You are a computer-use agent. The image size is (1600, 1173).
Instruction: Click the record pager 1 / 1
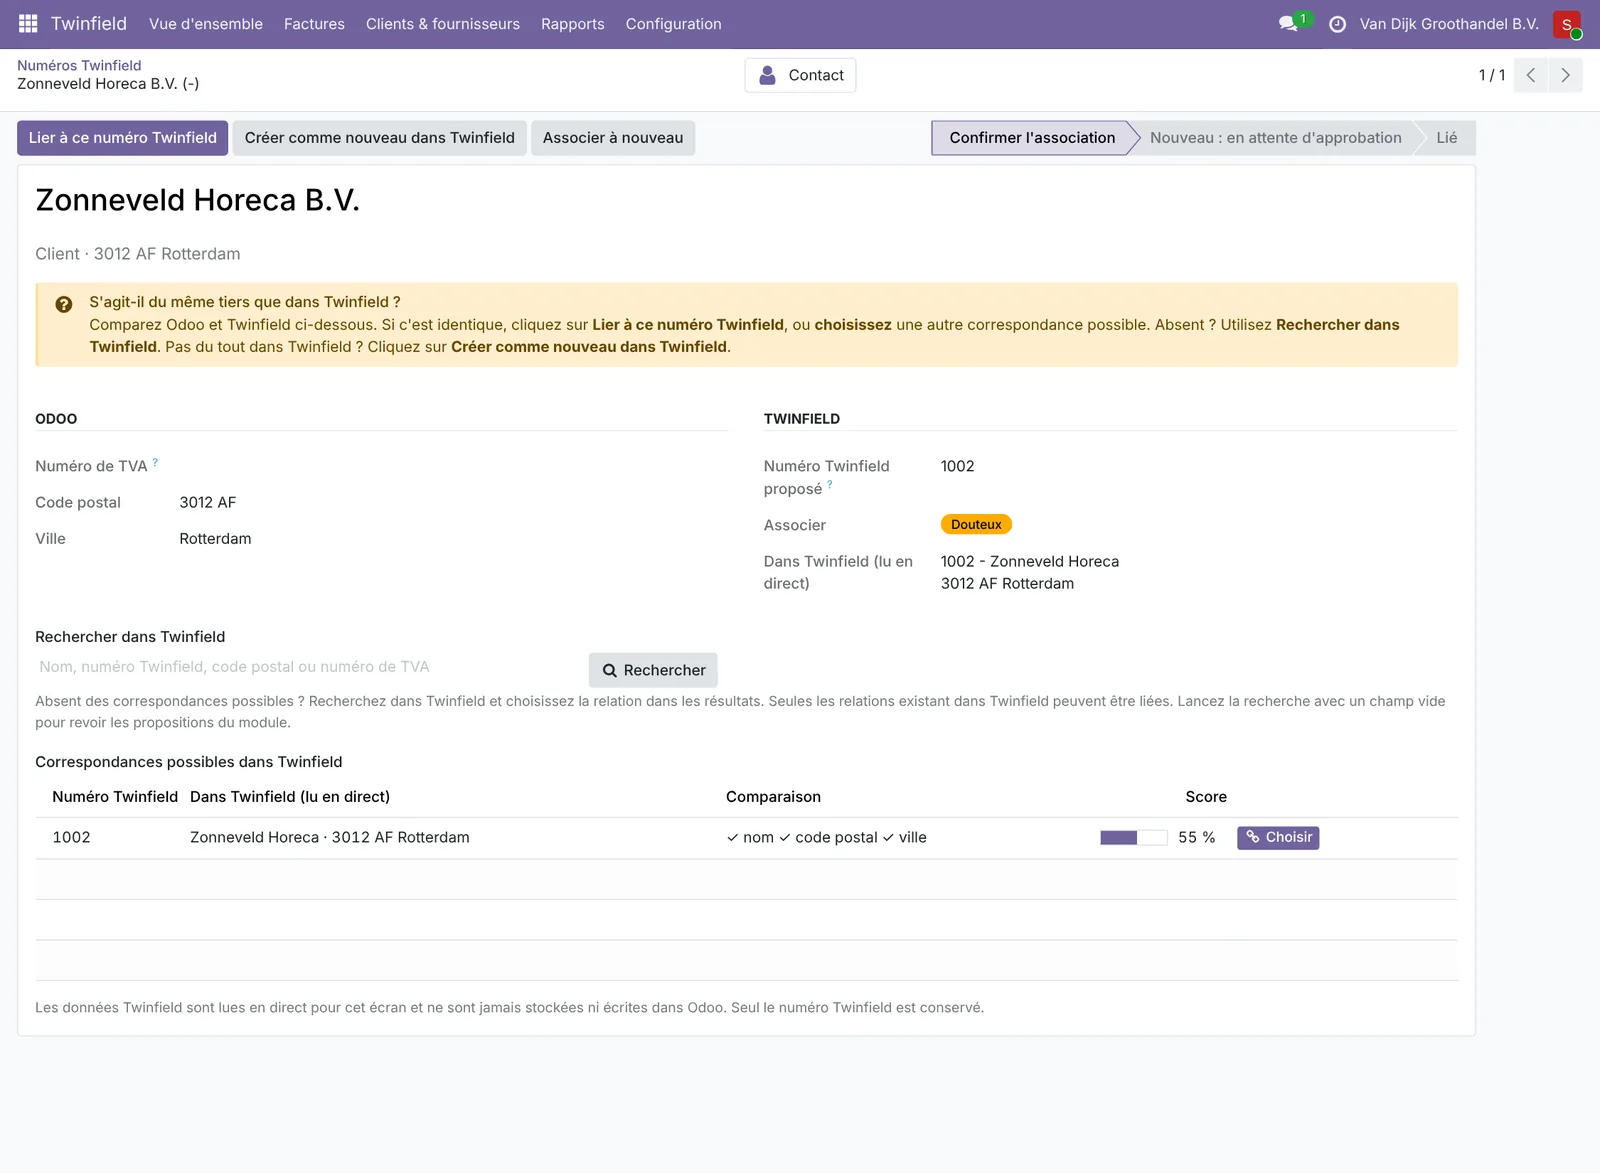pos(1492,75)
